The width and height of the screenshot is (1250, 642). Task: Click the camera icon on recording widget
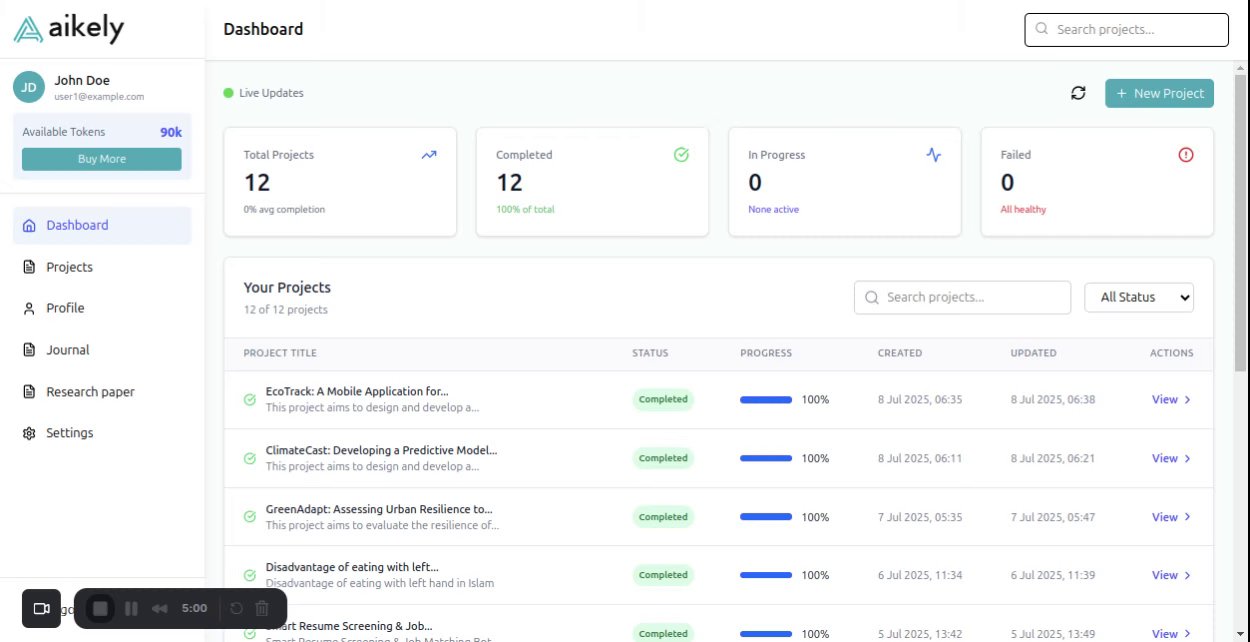42,608
